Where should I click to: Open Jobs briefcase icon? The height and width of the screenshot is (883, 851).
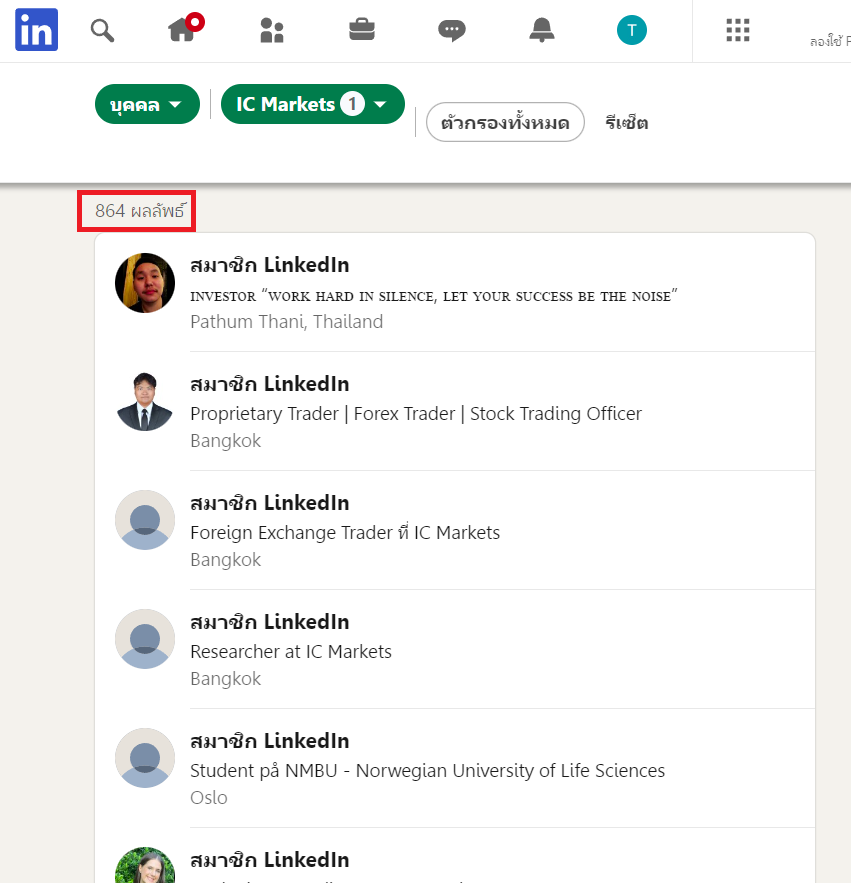coord(362,31)
